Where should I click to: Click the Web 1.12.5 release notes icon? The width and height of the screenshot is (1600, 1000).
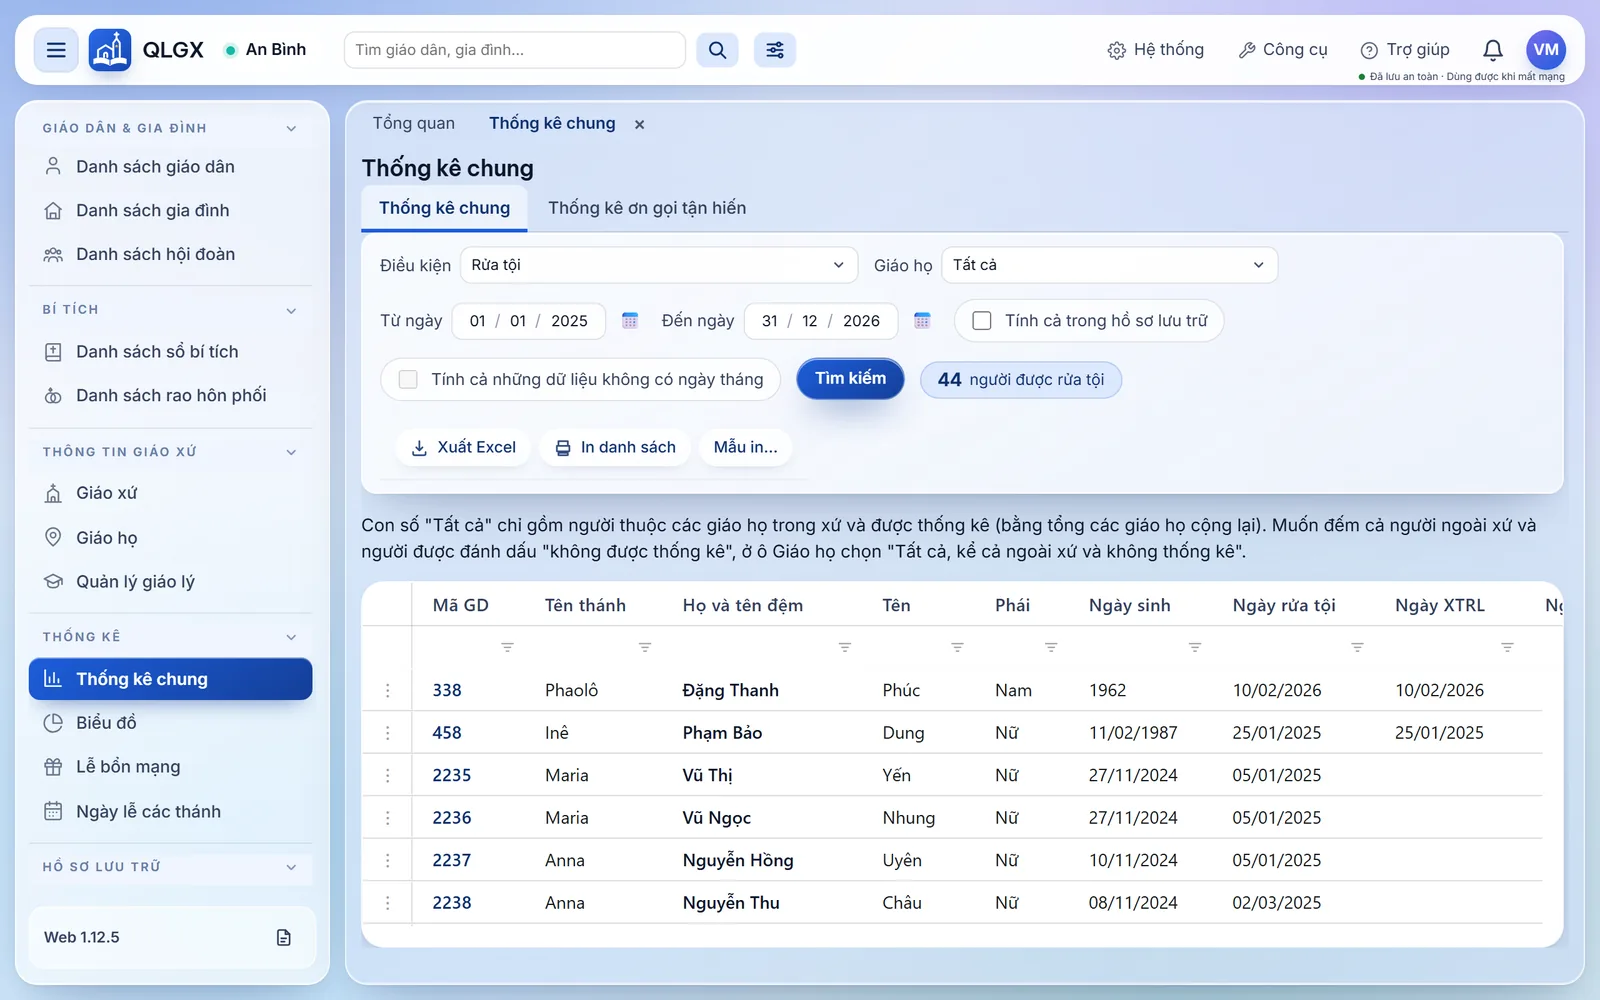click(284, 937)
